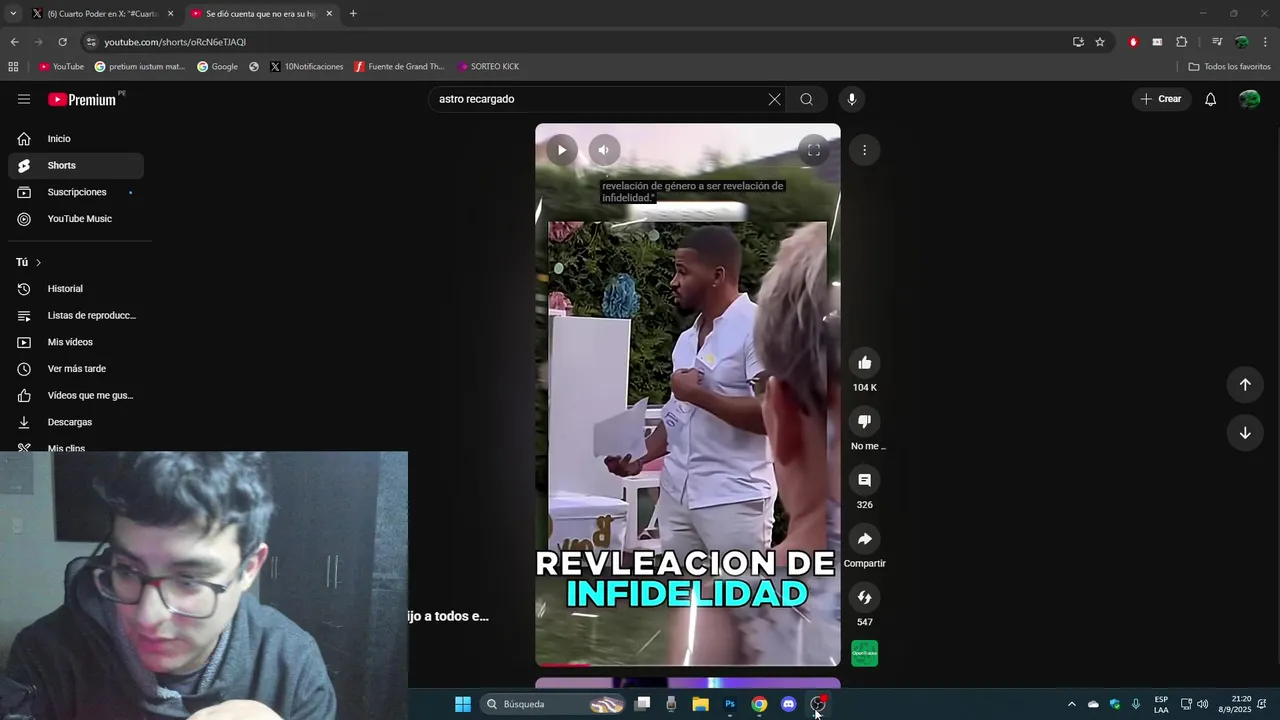
Task: Close the Cuarto Poder en X tab
Action: [170, 14]
